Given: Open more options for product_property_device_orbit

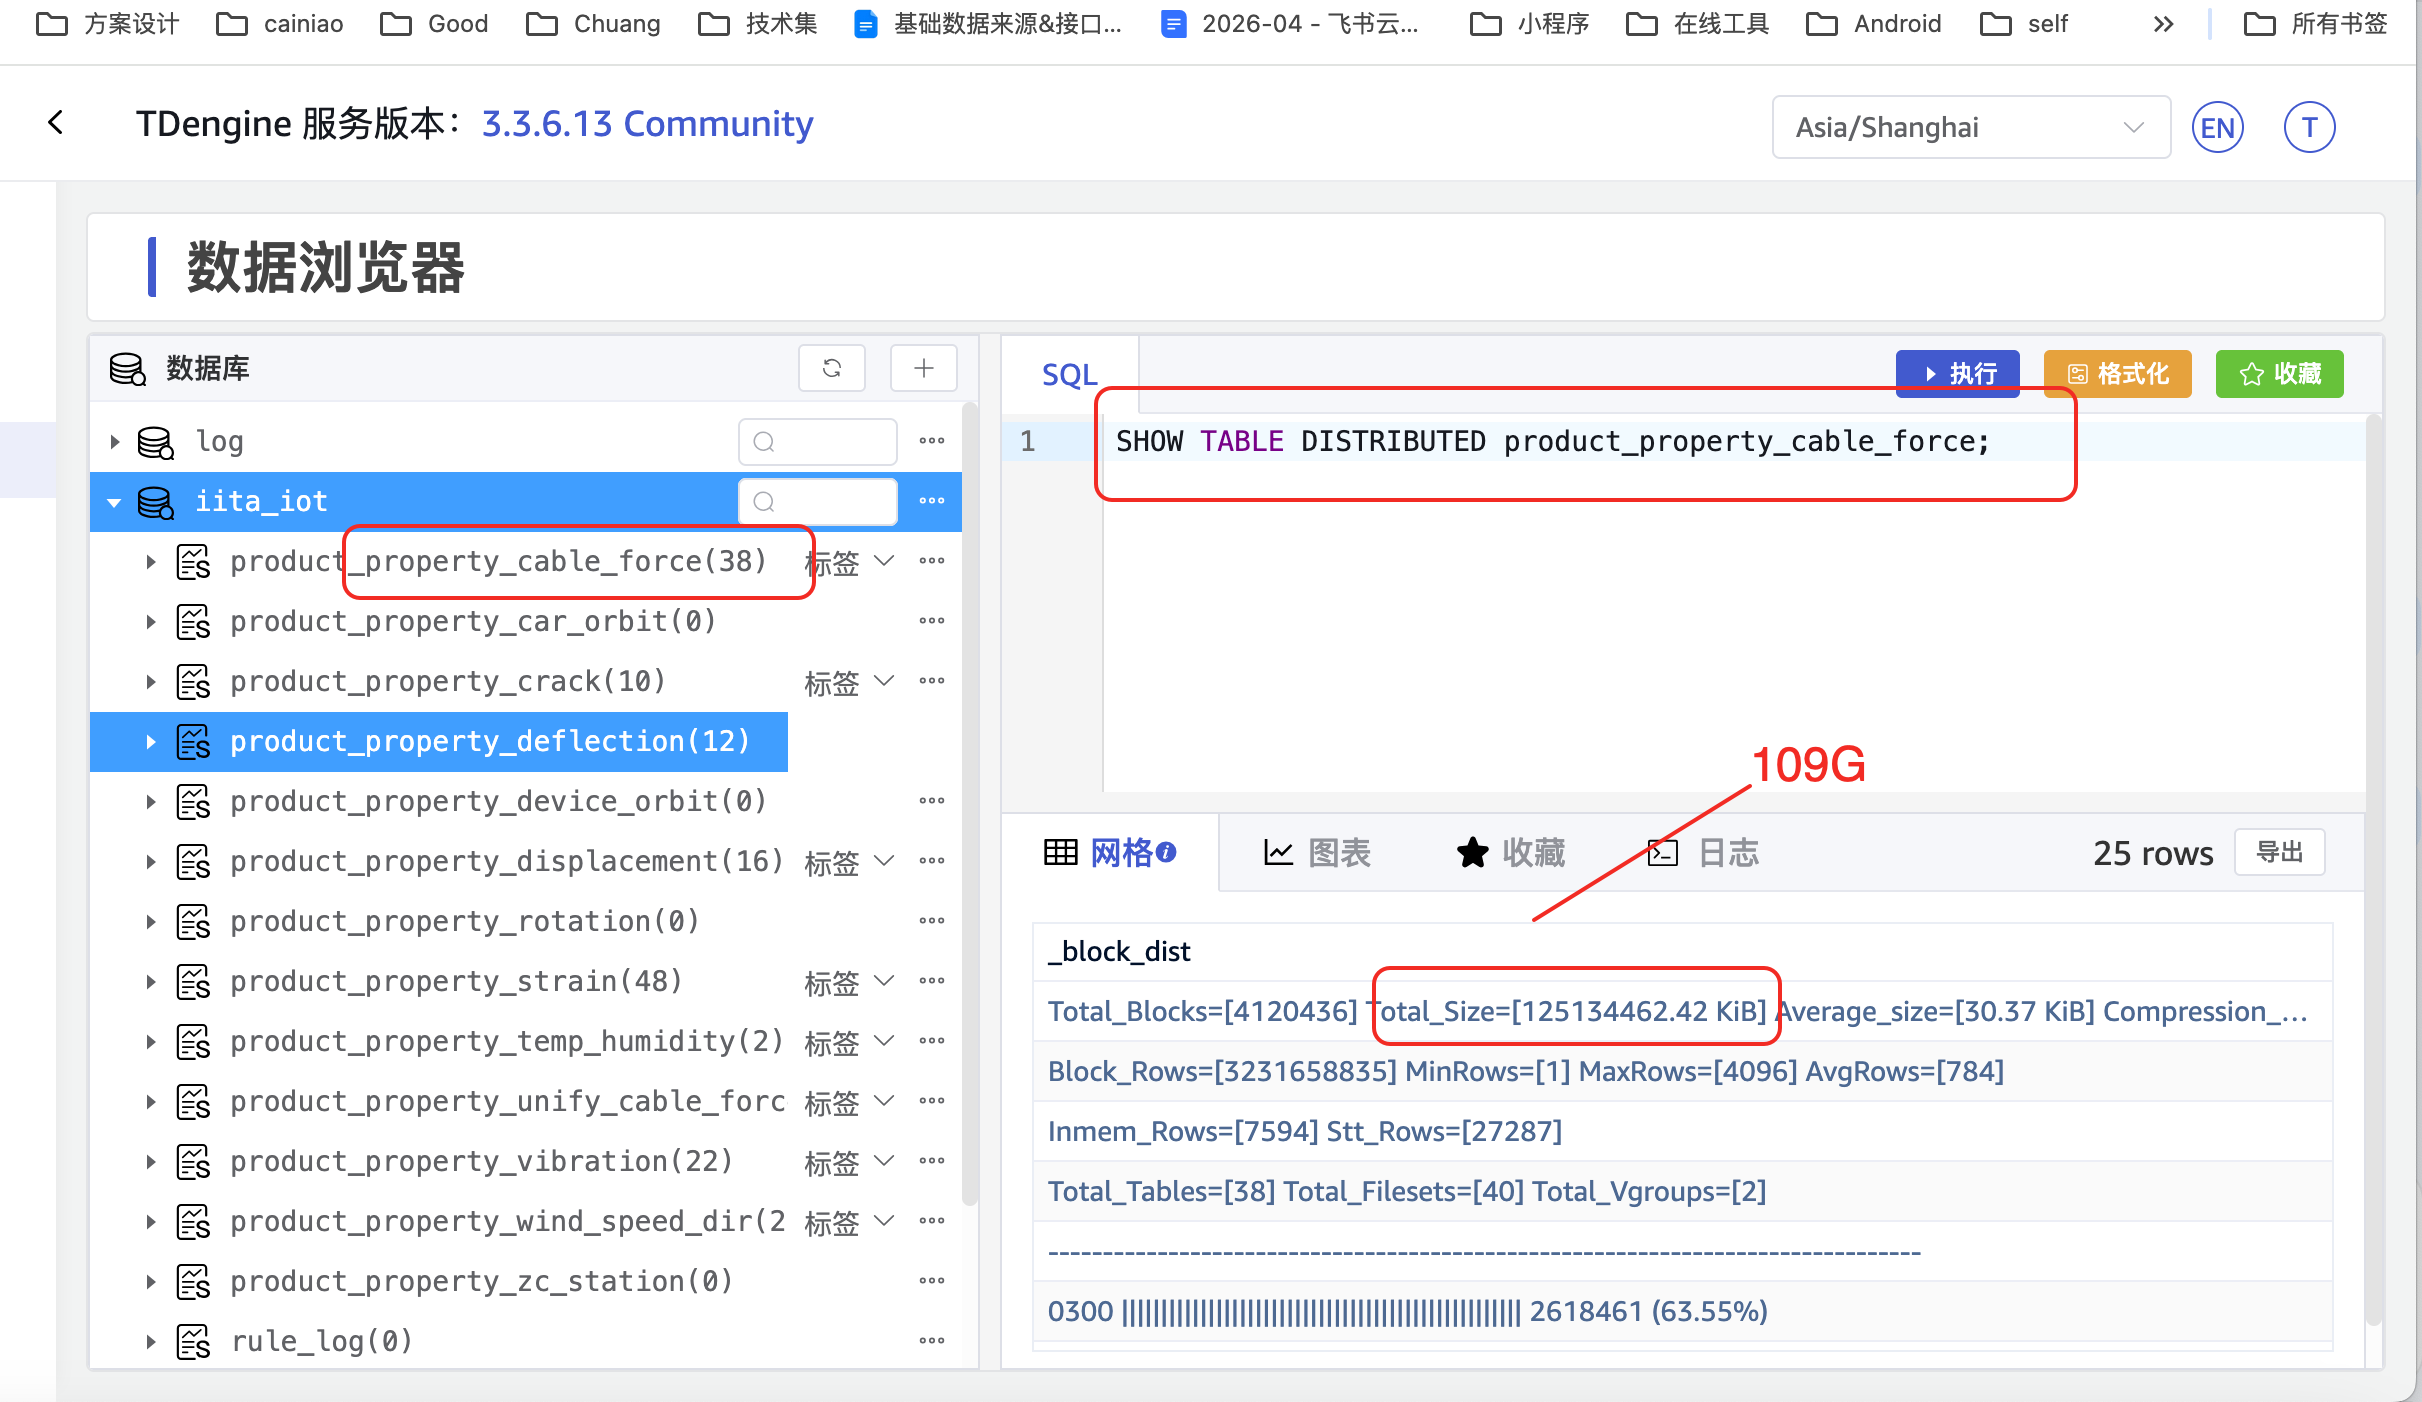Looking at the screenshot, I should coord(932,801).
